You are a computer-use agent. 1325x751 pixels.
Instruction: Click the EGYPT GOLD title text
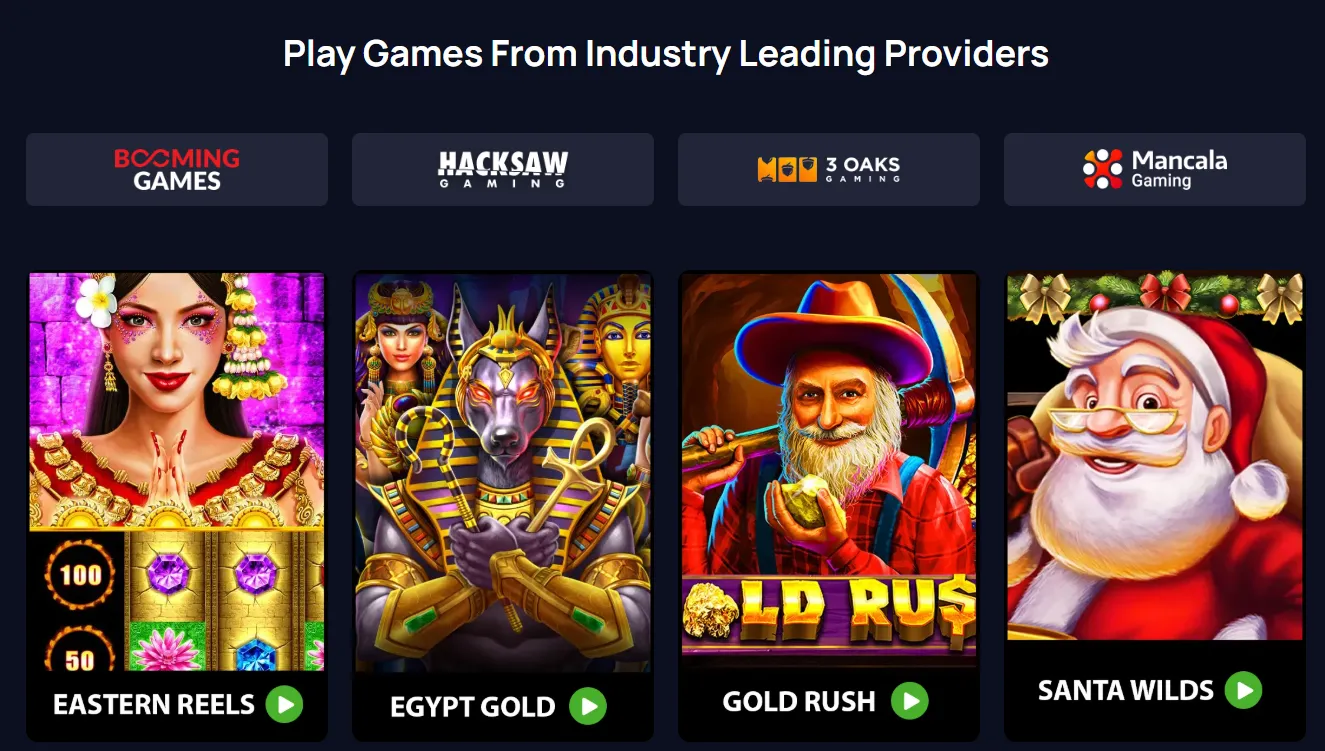click(x=473, y=707)
